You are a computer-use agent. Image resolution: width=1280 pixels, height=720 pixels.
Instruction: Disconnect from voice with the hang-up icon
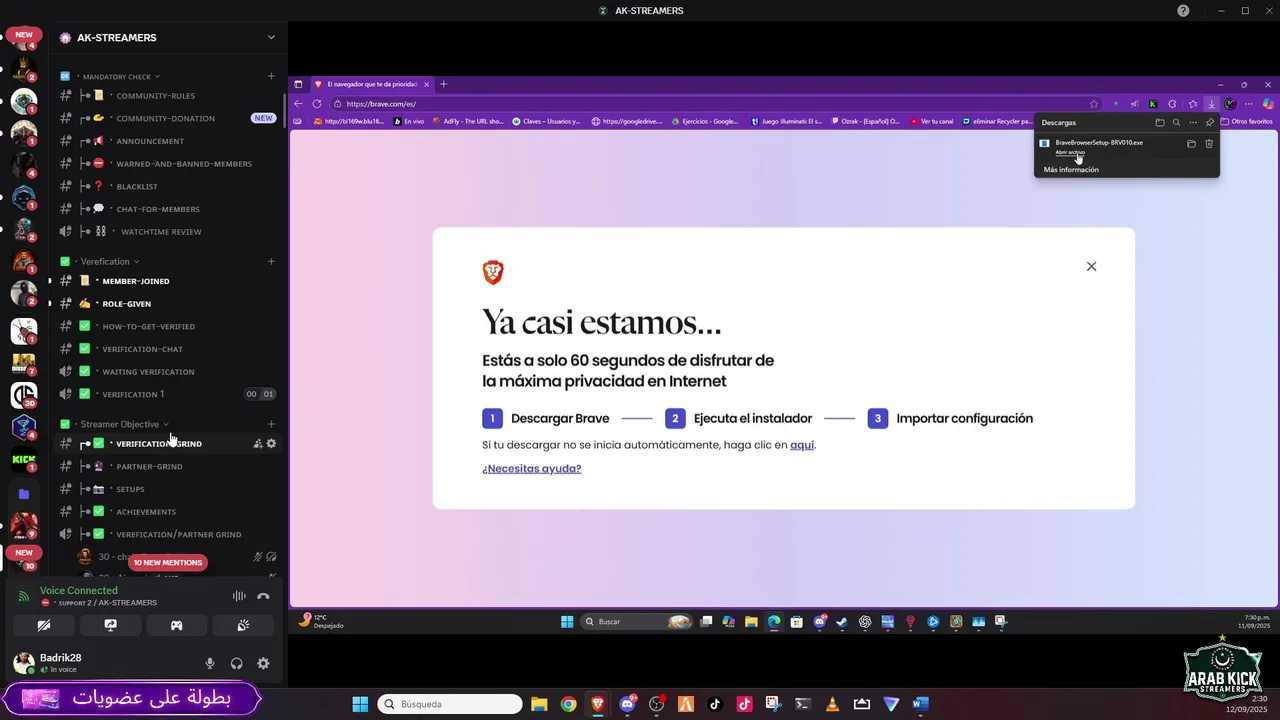tap(263, 596)
